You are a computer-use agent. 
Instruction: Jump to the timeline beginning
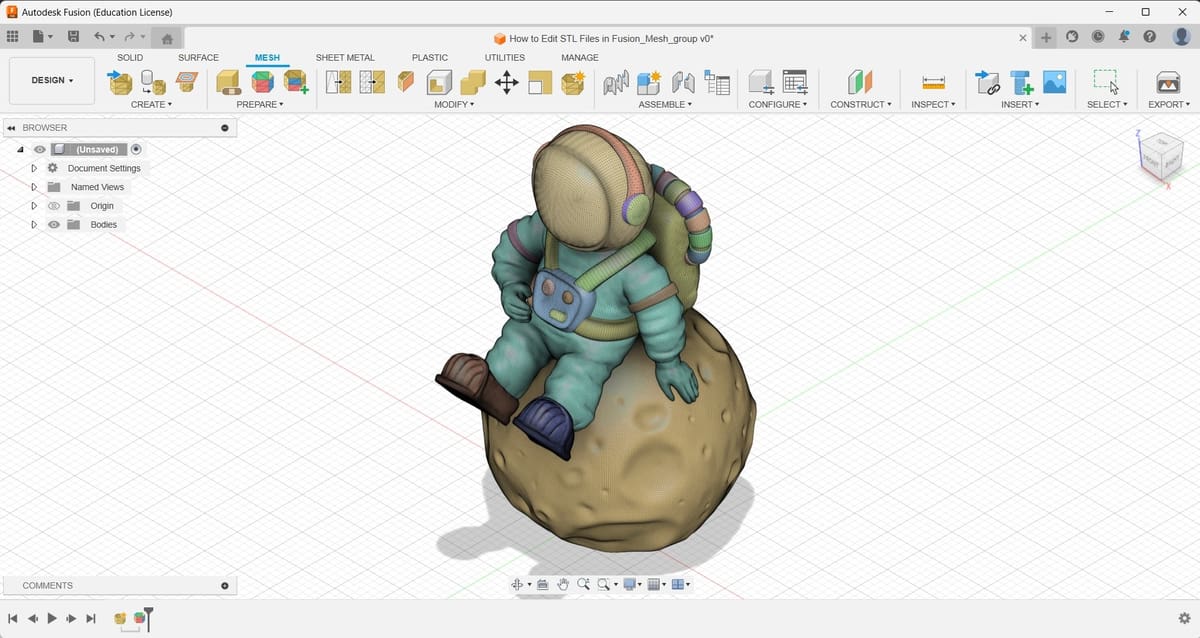click(x=13, y=619)
